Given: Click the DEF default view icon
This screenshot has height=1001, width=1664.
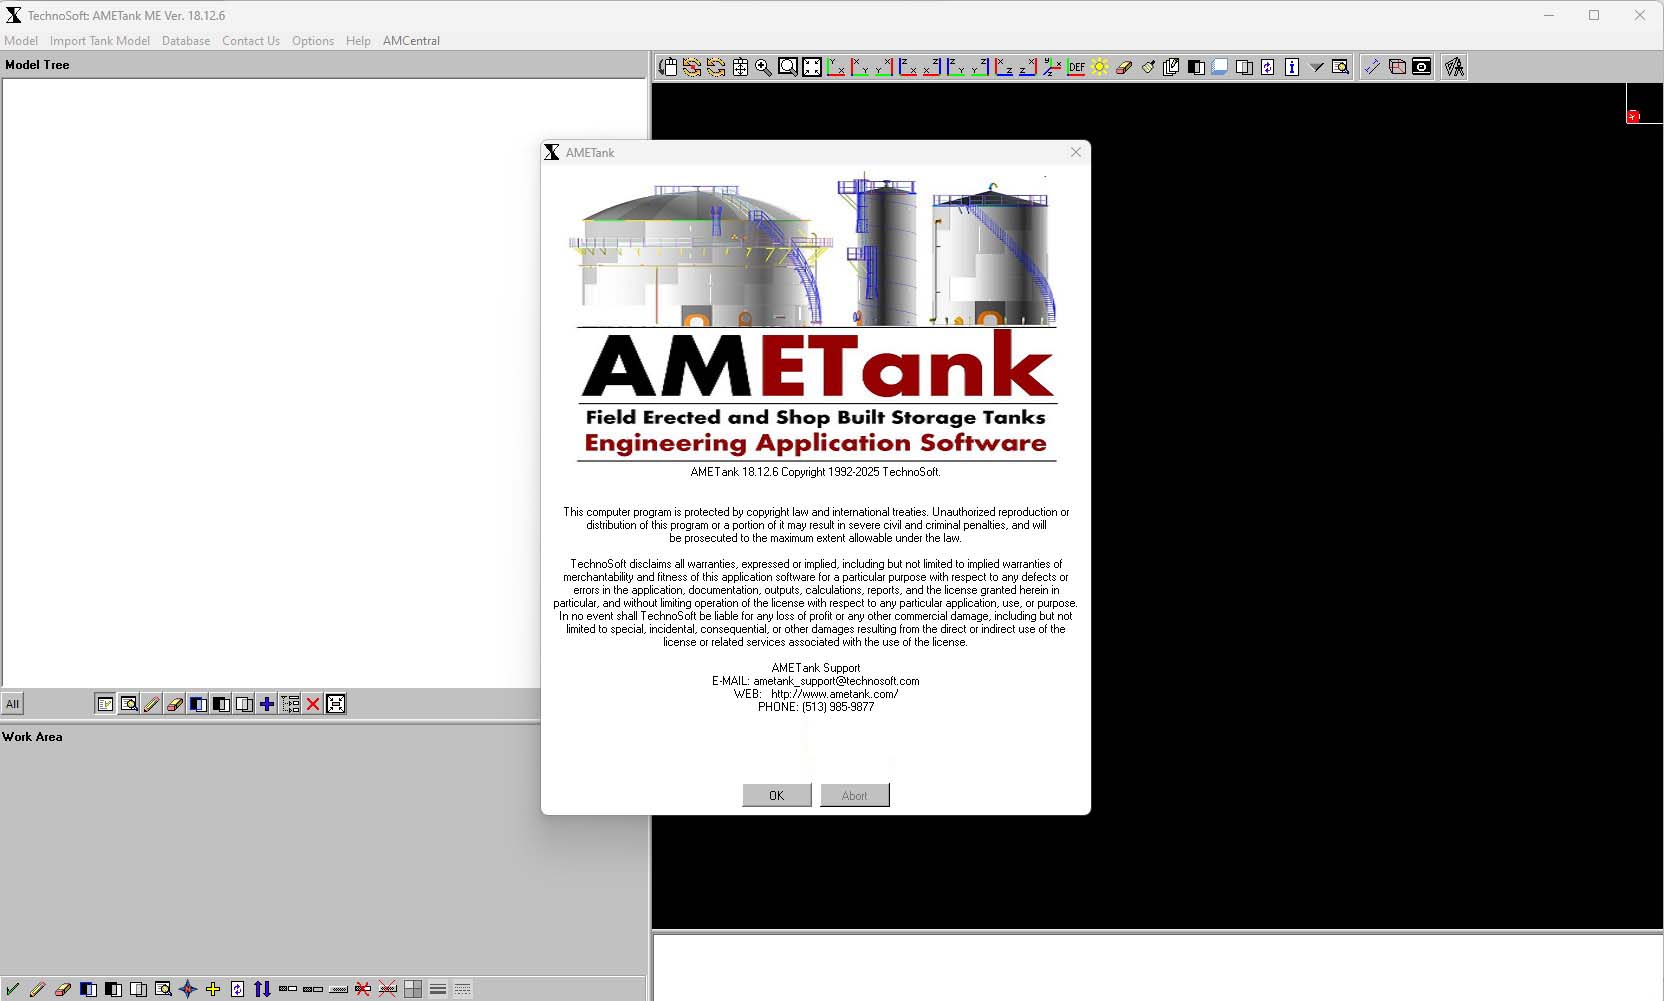Looking at the screenshot, I should 1076,67.
